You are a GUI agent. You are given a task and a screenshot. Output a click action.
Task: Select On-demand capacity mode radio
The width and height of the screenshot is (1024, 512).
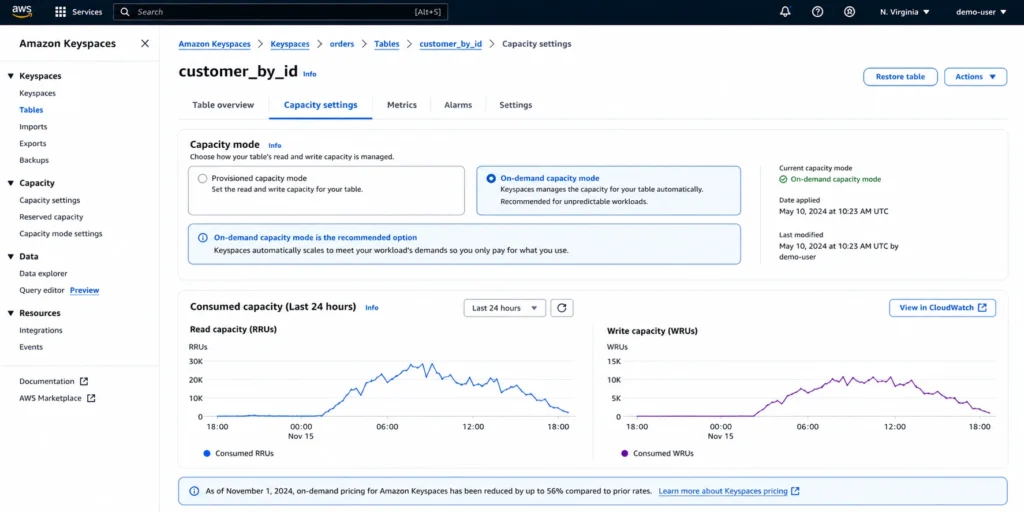click(x=491, y=178)
